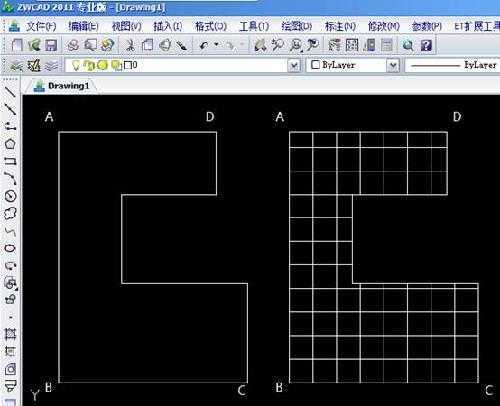Image resolution: width=500 pixels, height=406 pixels.
Task: Click the Cut scissors icon
Action: coord(130,45)
